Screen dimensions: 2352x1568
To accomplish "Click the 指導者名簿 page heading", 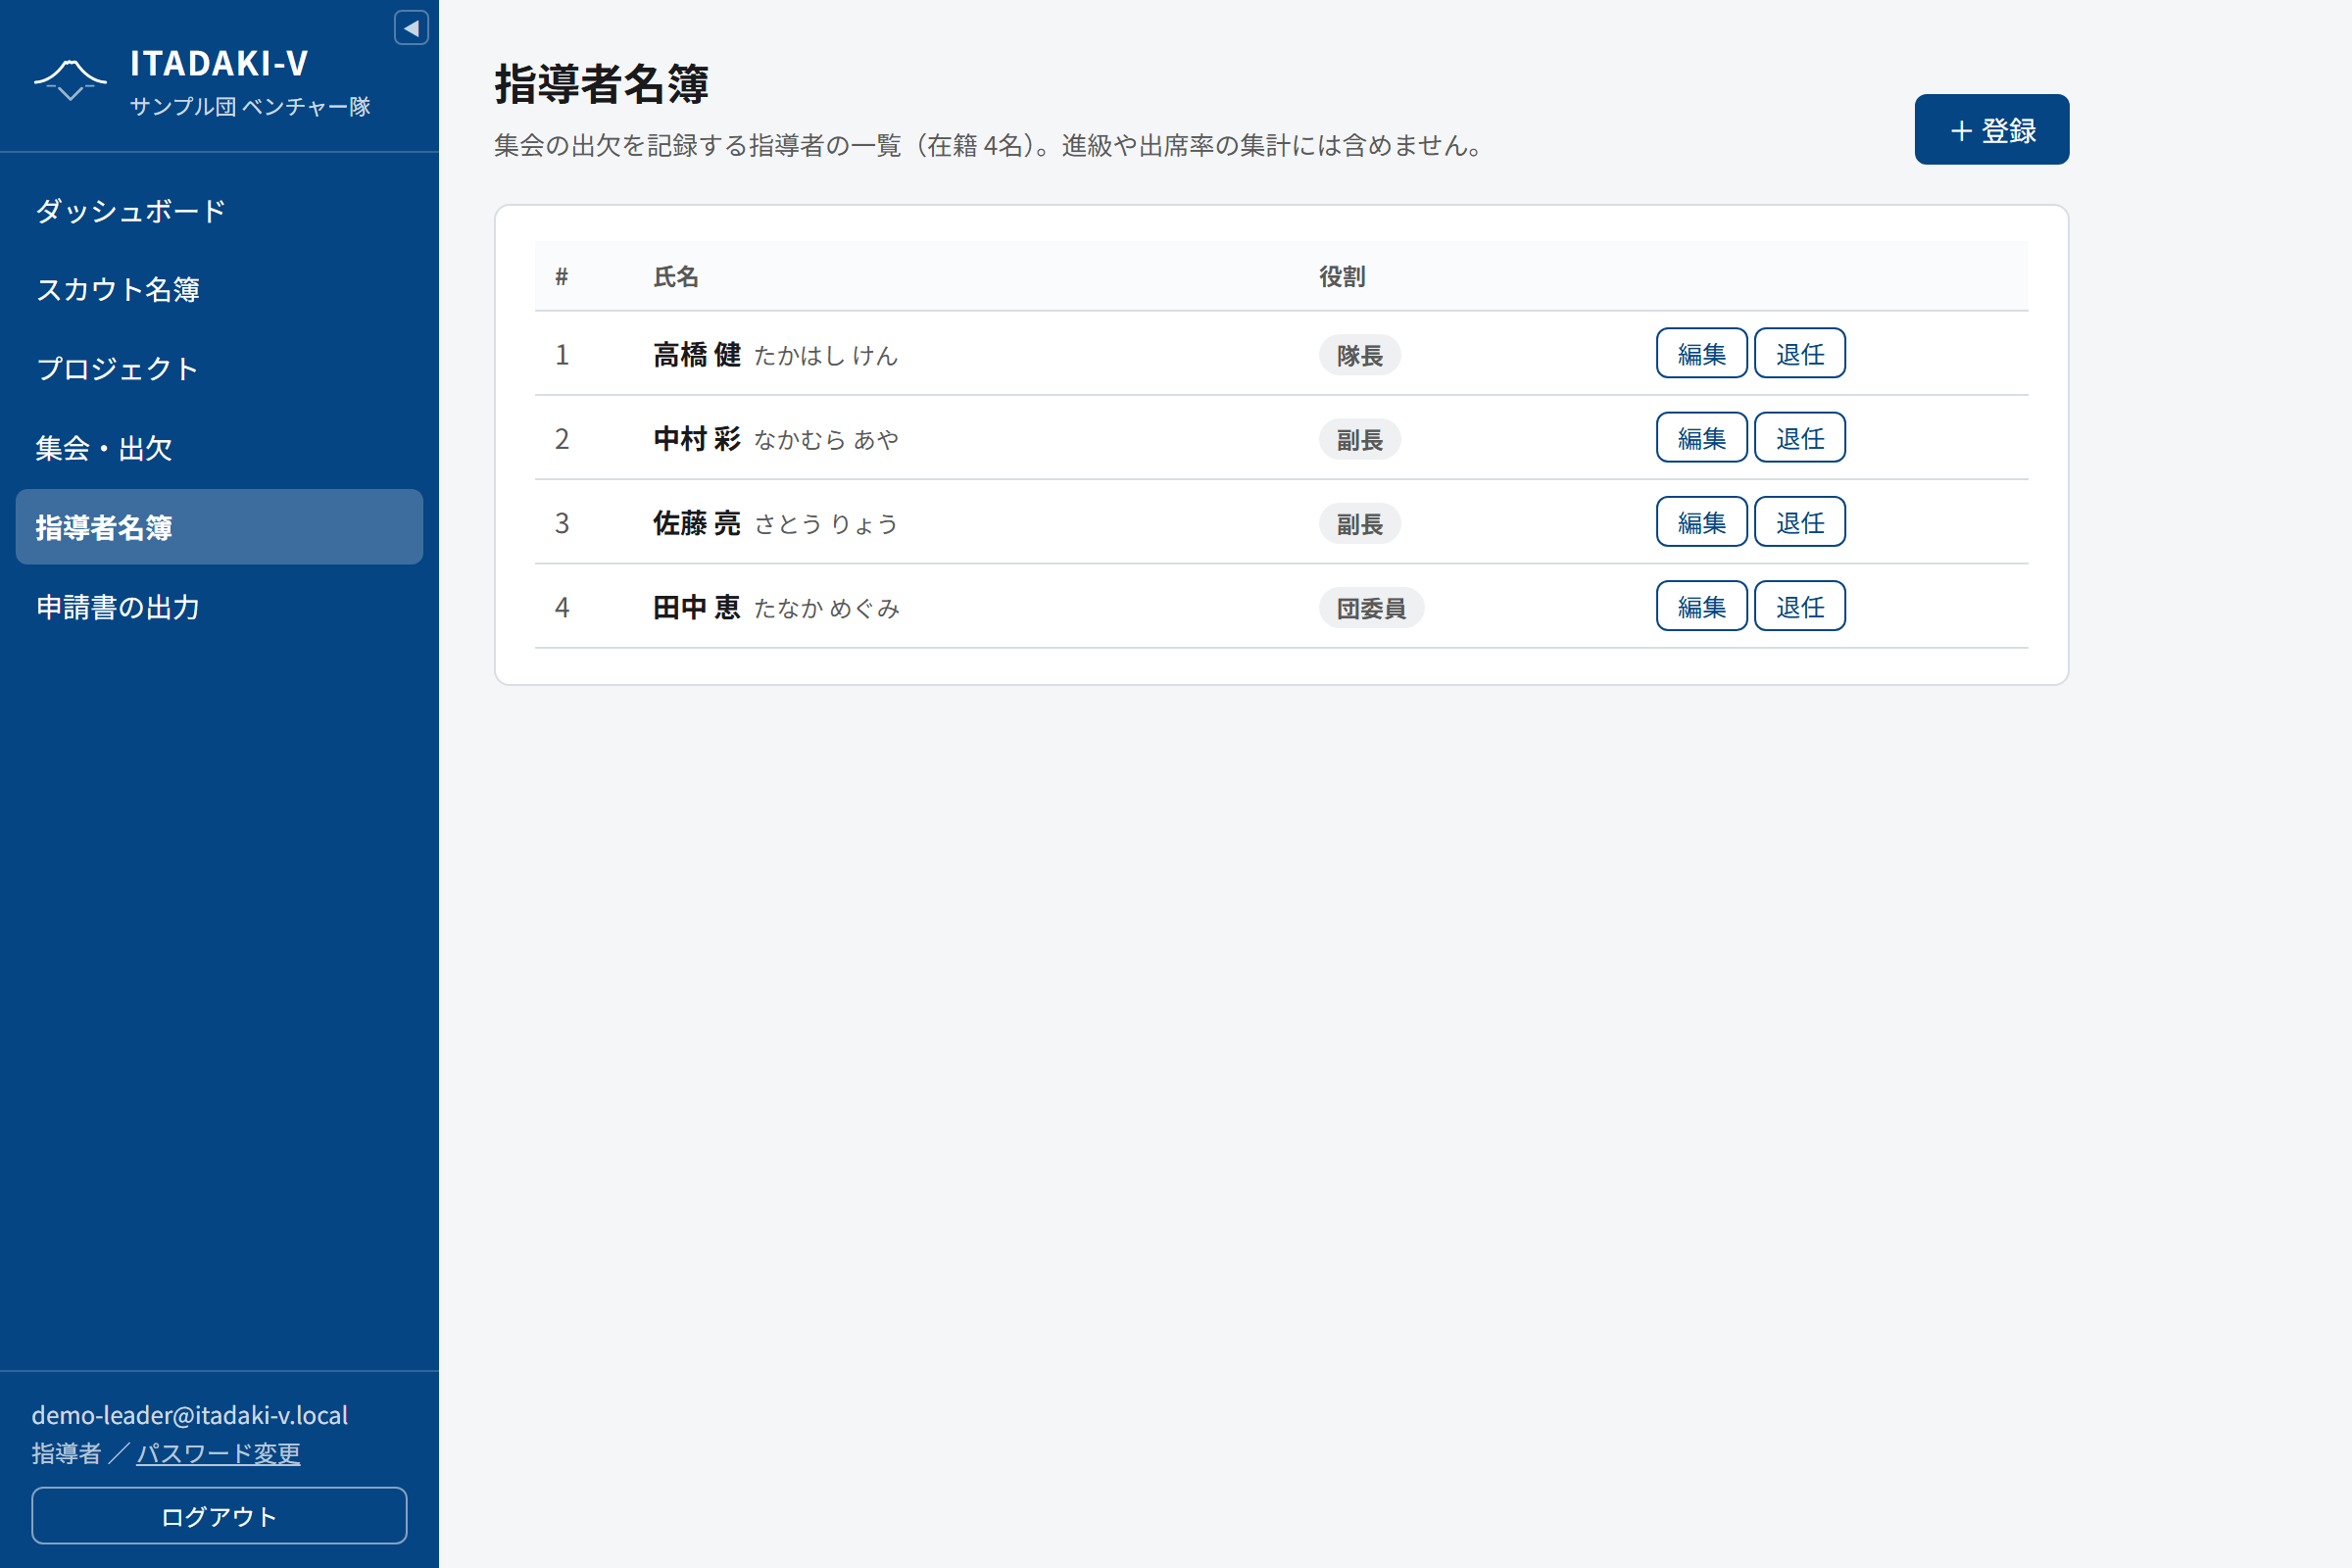I will pos(602,84).
